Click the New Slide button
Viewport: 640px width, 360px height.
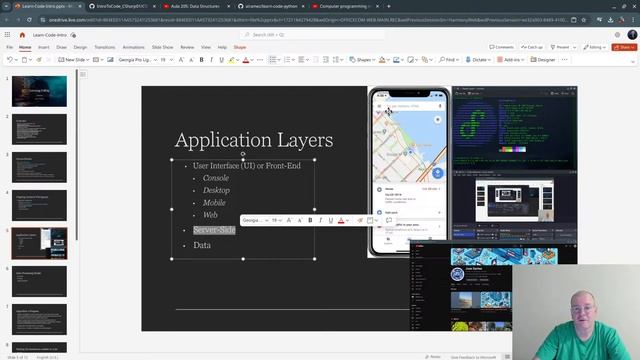coord(71,60)
